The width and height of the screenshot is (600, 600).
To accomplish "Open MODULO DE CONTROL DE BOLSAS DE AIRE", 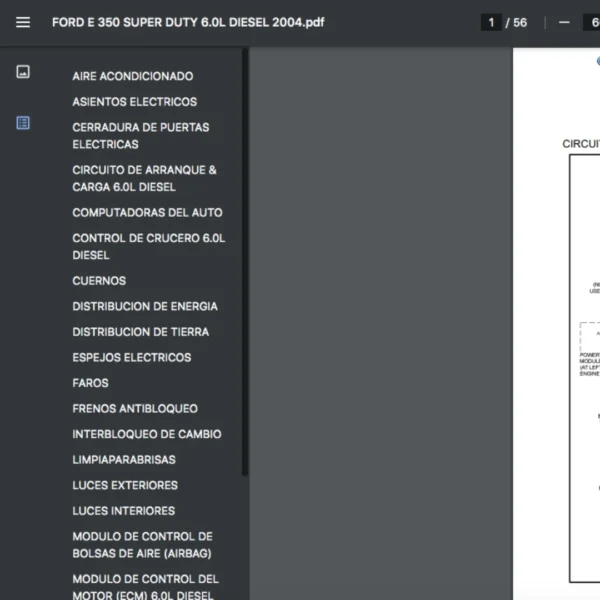I will (x=142, y=545).
